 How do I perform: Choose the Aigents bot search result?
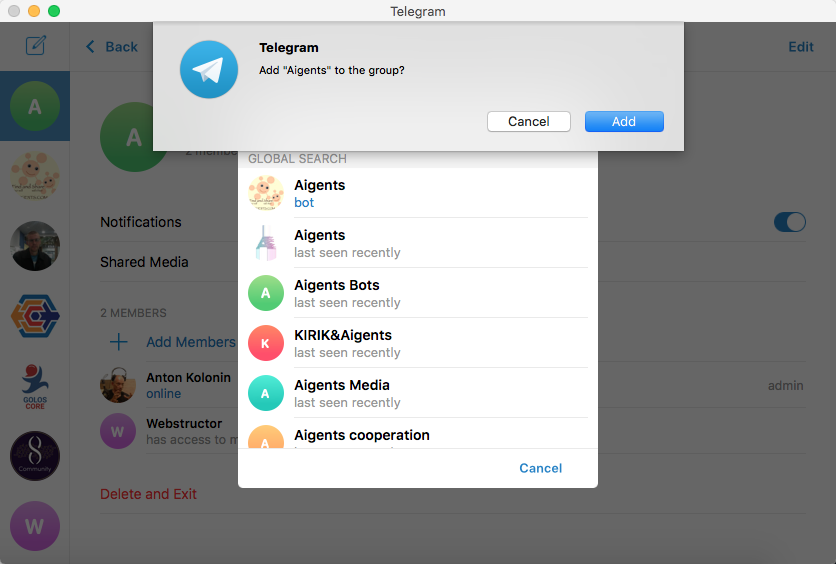[x=417, y=193]
